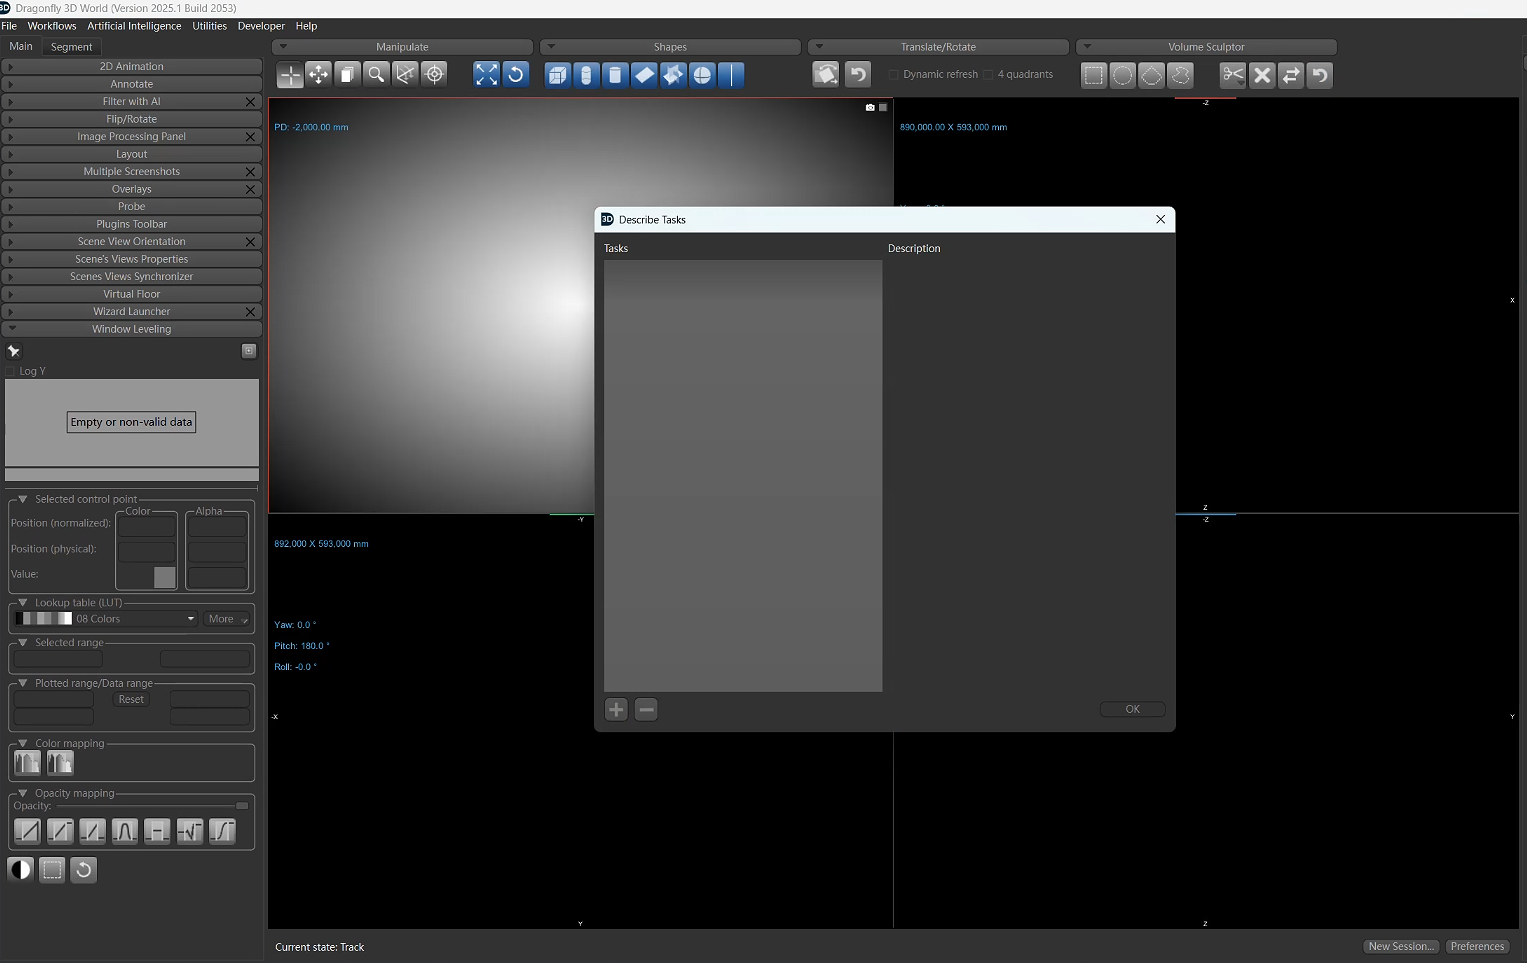Image resolution: width=1527 pixels, height=963 pixels.
Task: Enable the 4 quadrants checkbox
Action: (988, 75)
